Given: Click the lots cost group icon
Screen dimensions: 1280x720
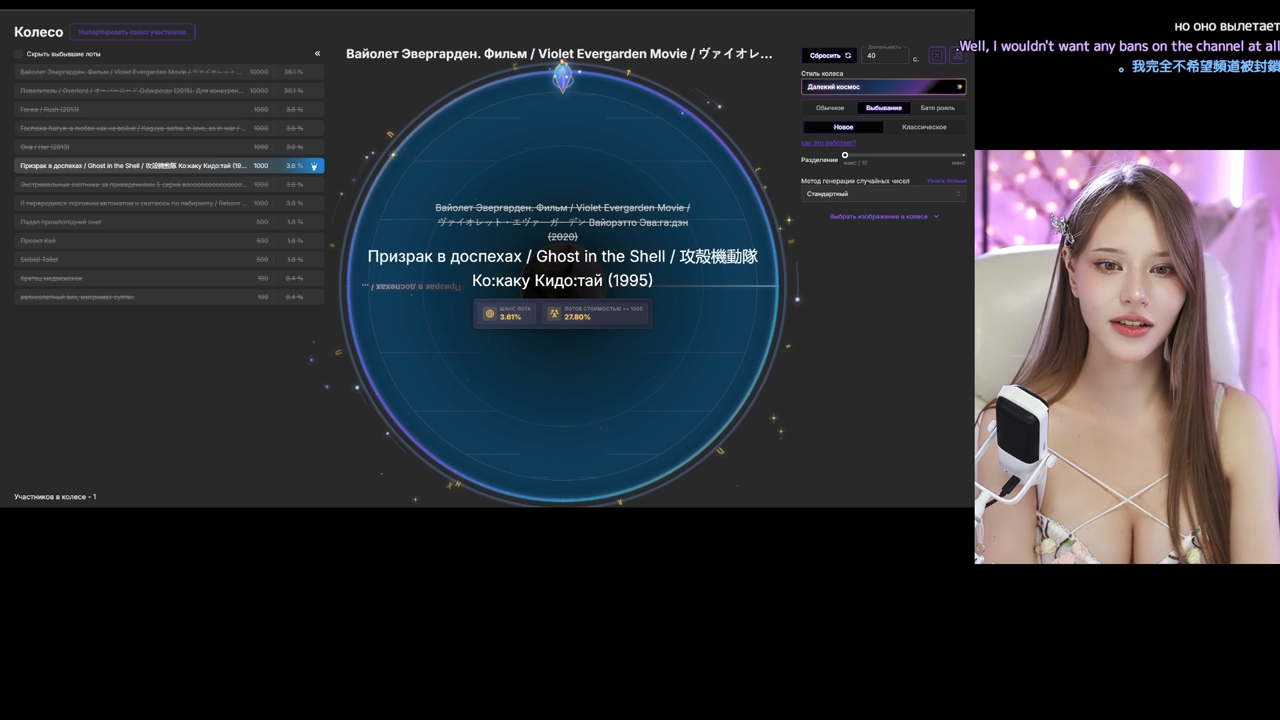Looking at the screenshot, I should pos(554,314).
